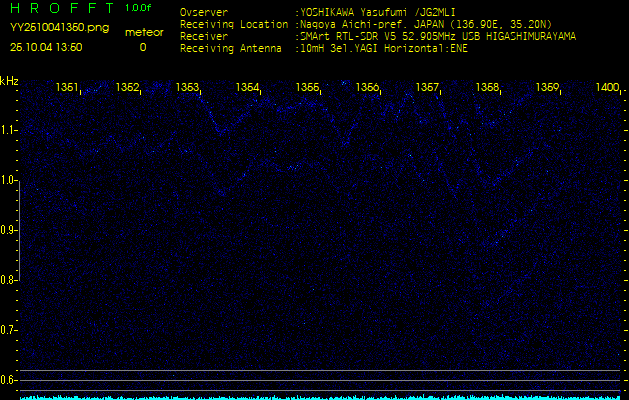Click the 1.0.0f version label
Screen dimensions: 629x400
[138, 8]
